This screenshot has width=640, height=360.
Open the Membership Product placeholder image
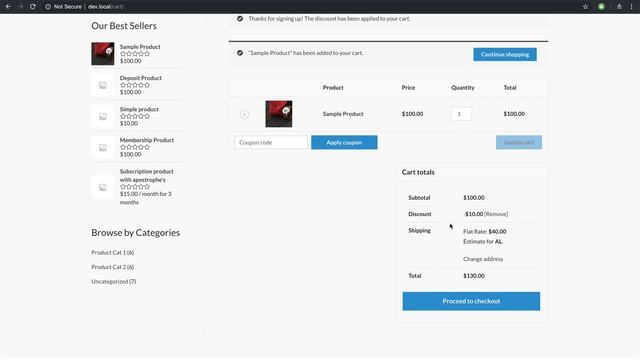(x=102, y=147)
